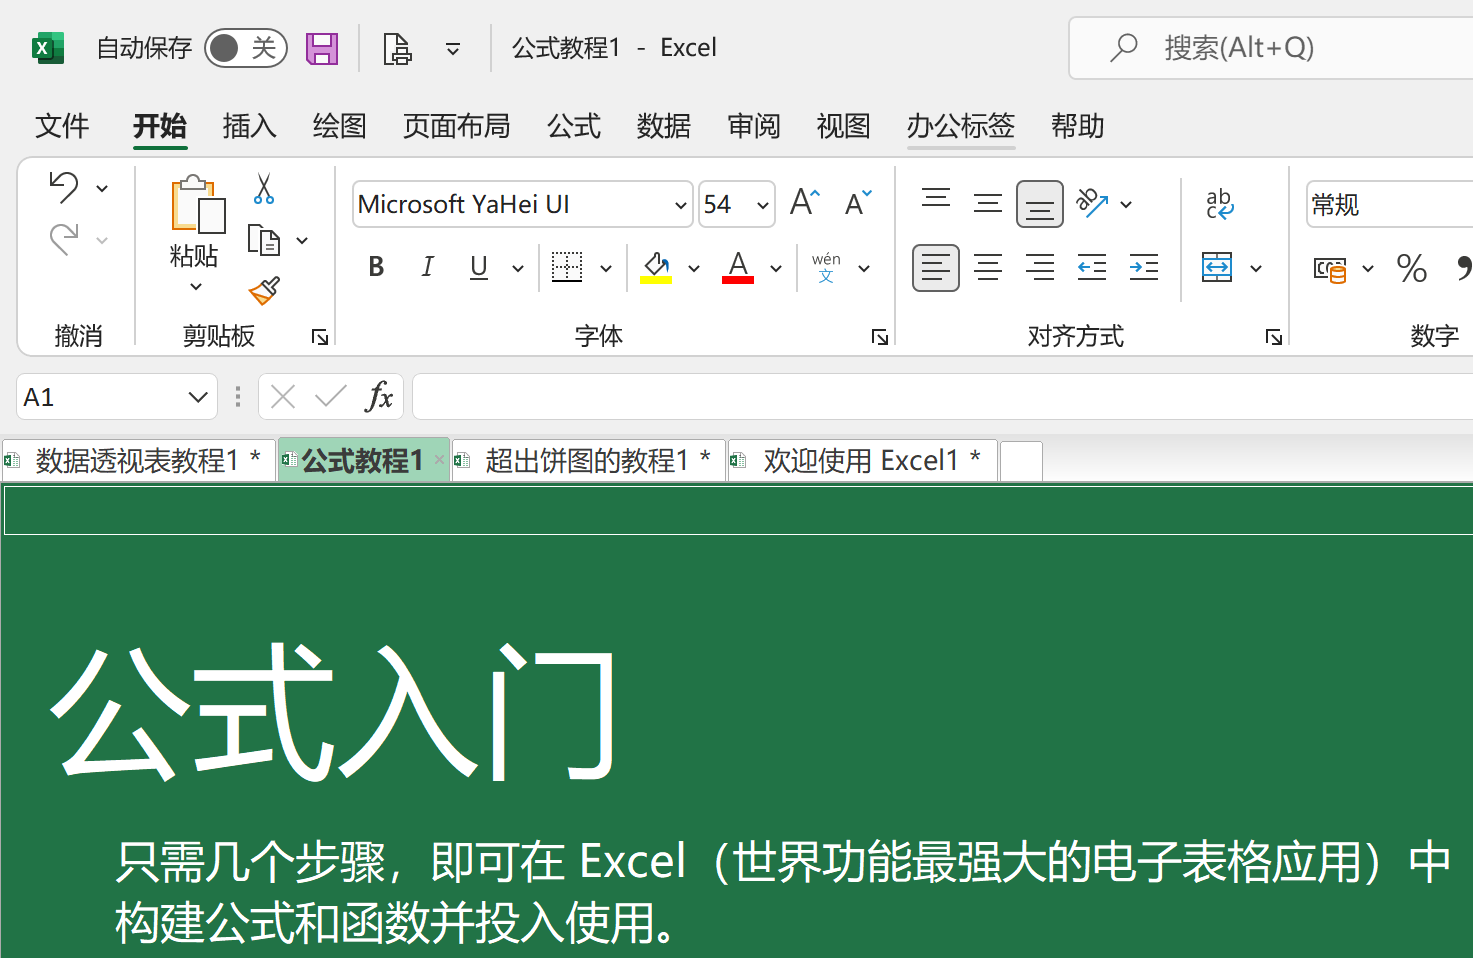The height and width of the screenshot is (958, 1473).
Task: Click the Paste clipboard icon
Action: point(197,205)
